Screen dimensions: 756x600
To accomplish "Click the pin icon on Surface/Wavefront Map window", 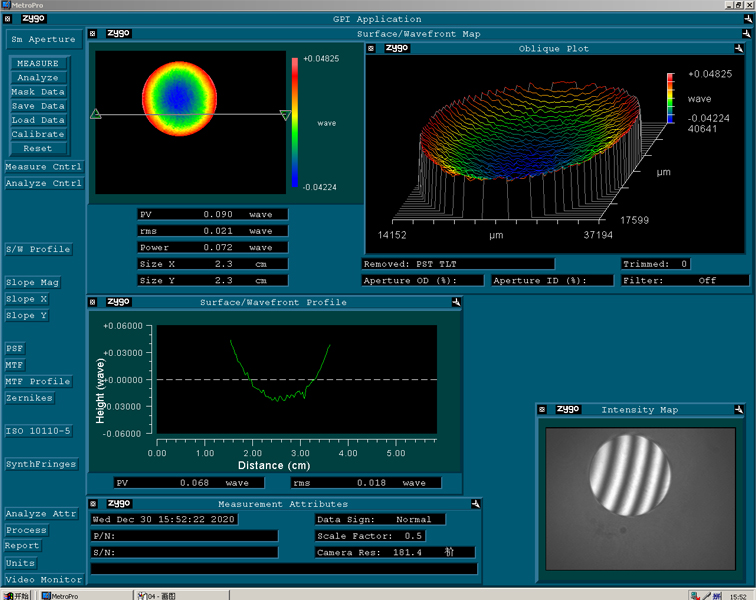I will coord(745,33).
